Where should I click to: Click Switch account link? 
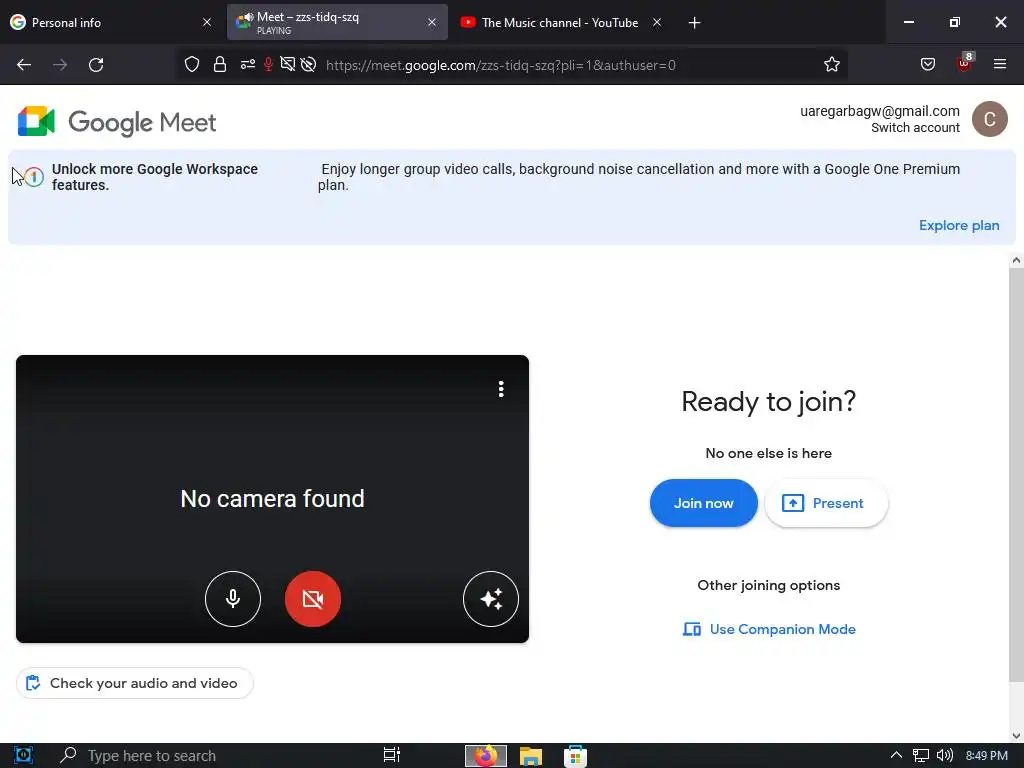pyautogui.click(x=915, y=128)
